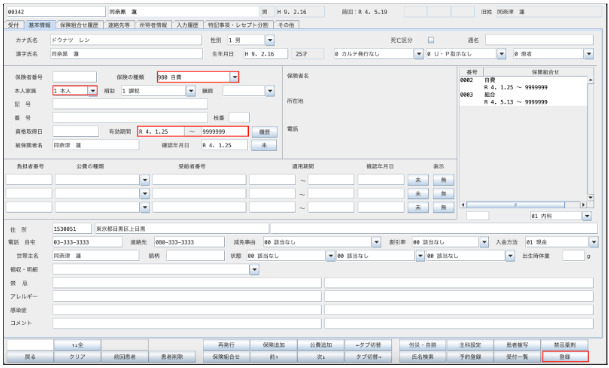609x368 pixels.
Task: Open the 特記事項・レセプト分割 tab
Action: (238, 25)
